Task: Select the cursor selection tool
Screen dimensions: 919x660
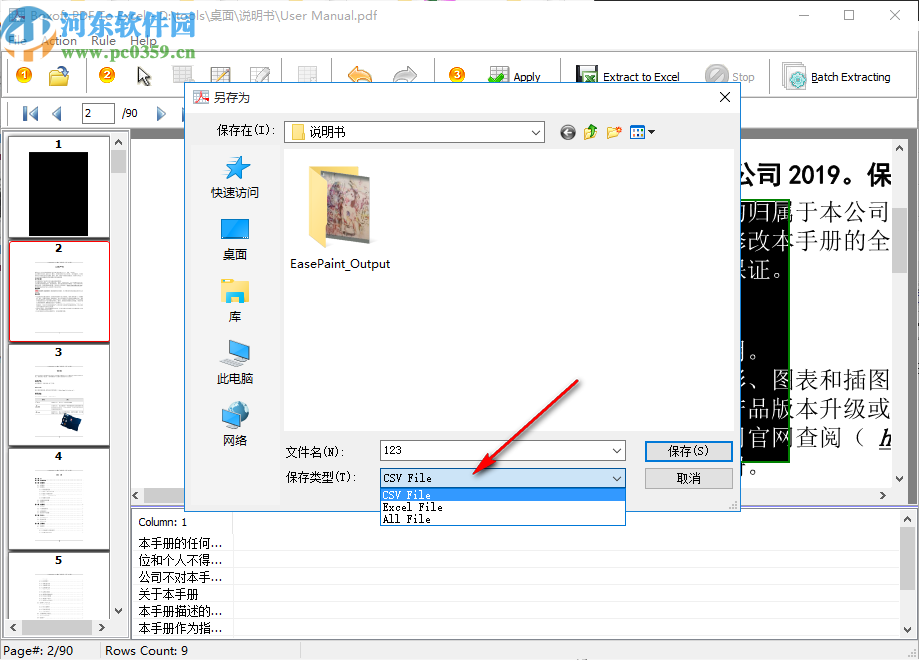Action: pyautogui.click(x=143, y=76)
